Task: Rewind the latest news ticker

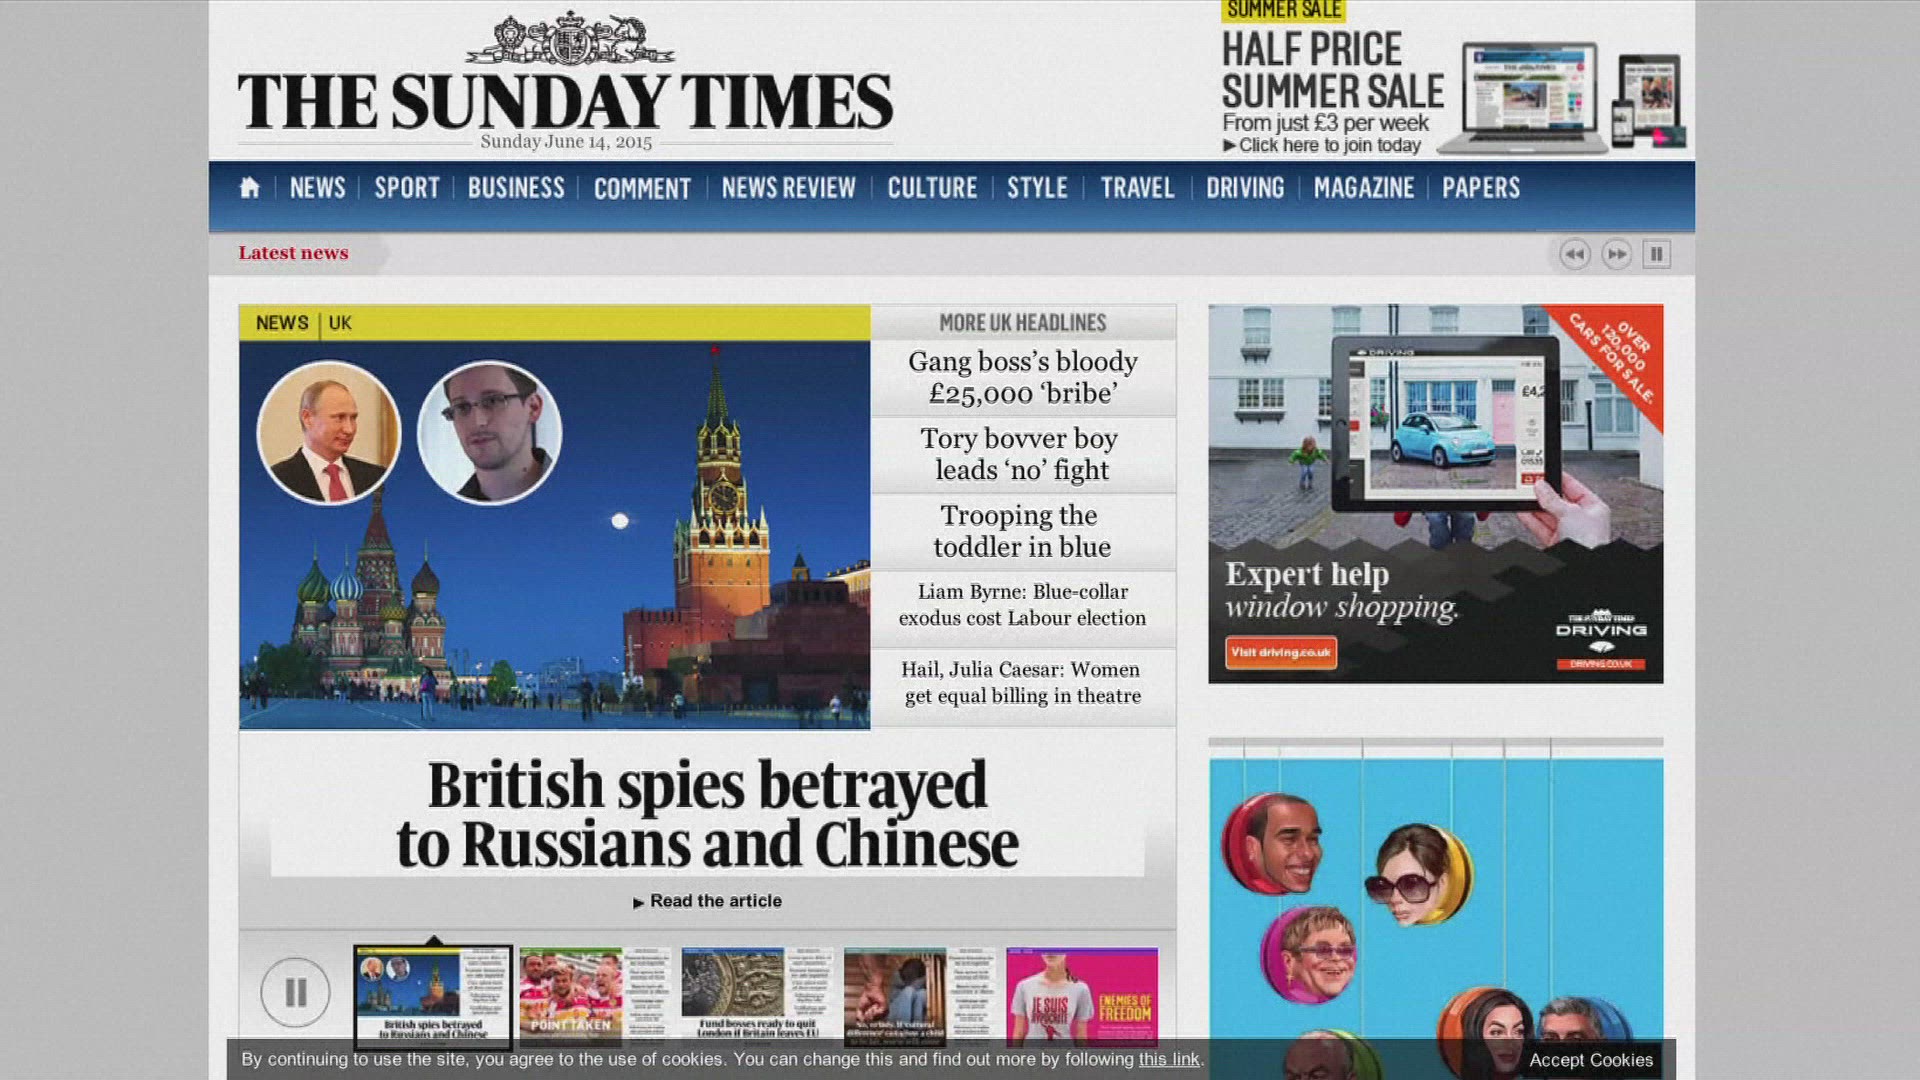Action: pyautogui.click(x=1575, y=255)
